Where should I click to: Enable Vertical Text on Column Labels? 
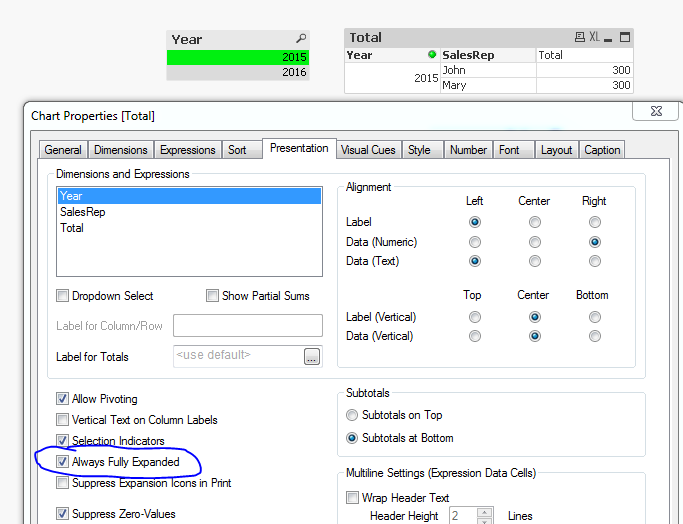pos(62,419)
